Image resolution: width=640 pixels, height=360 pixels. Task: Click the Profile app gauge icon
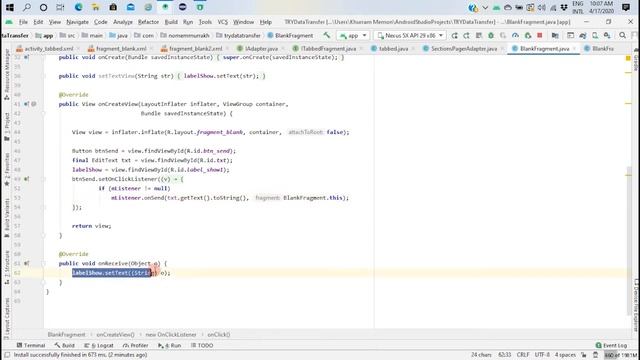pyautogui.click(x=515, y=36)
